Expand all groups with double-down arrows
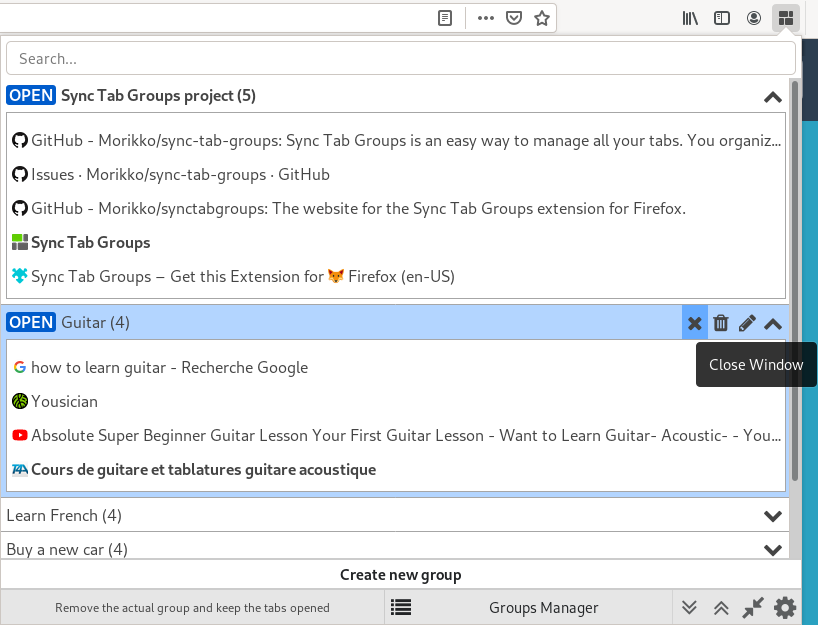 689,608
